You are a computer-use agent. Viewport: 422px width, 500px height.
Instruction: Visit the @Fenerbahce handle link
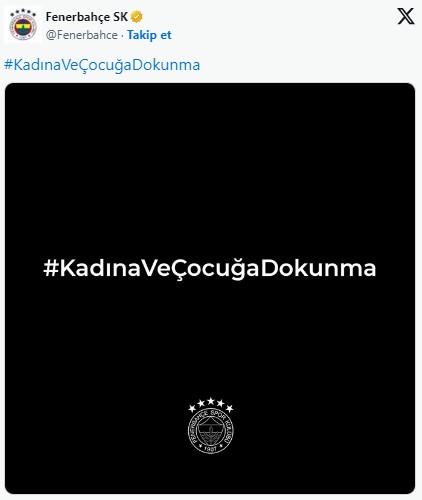[82, 35]
